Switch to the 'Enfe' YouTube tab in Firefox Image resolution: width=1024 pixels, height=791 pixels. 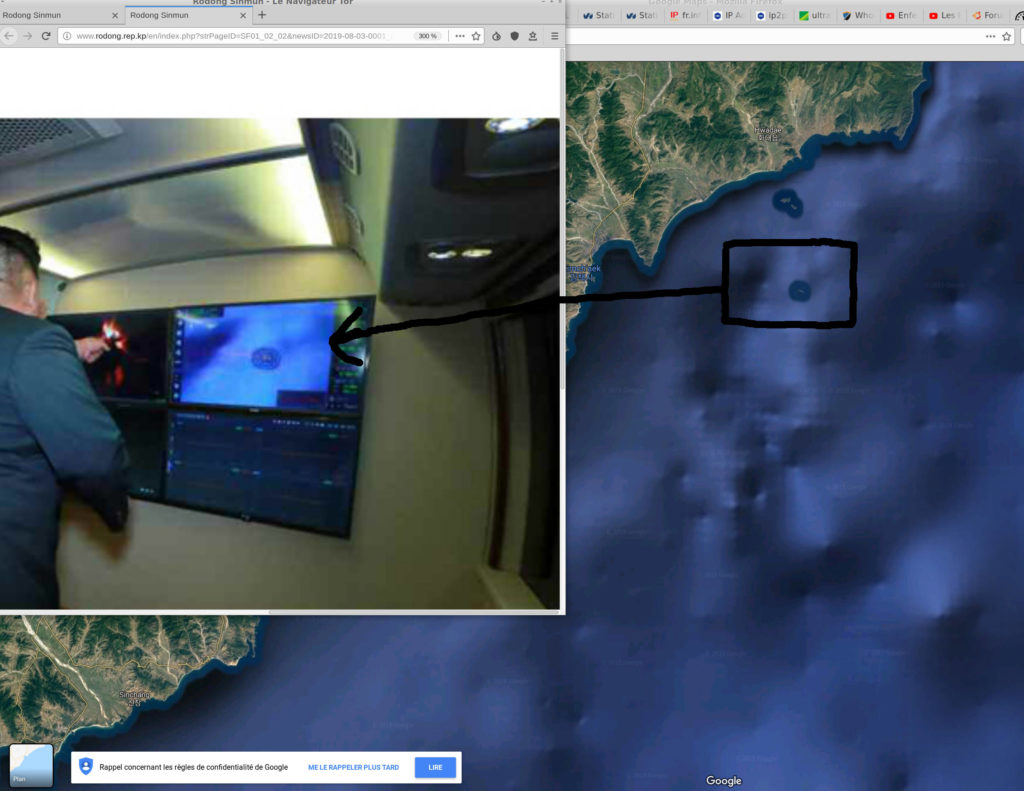point(900,15)
